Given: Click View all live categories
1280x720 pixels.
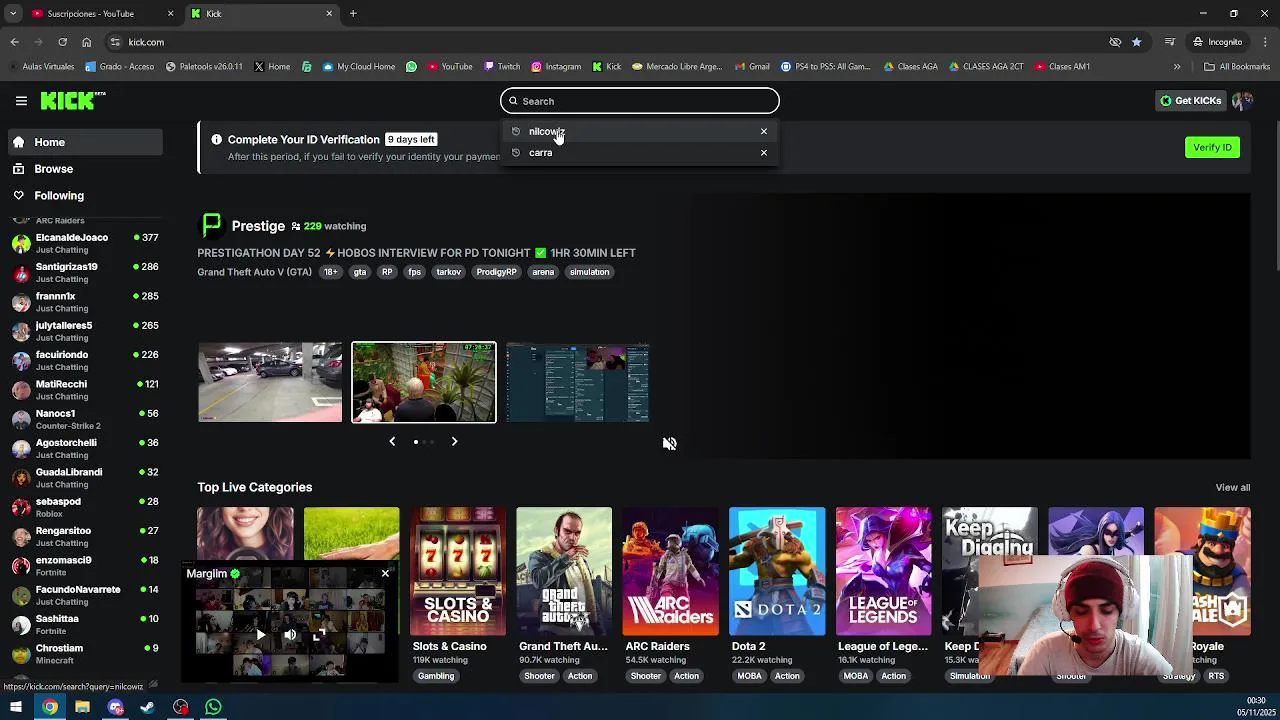Looking at the screenshot, I should pos(1232,487).
